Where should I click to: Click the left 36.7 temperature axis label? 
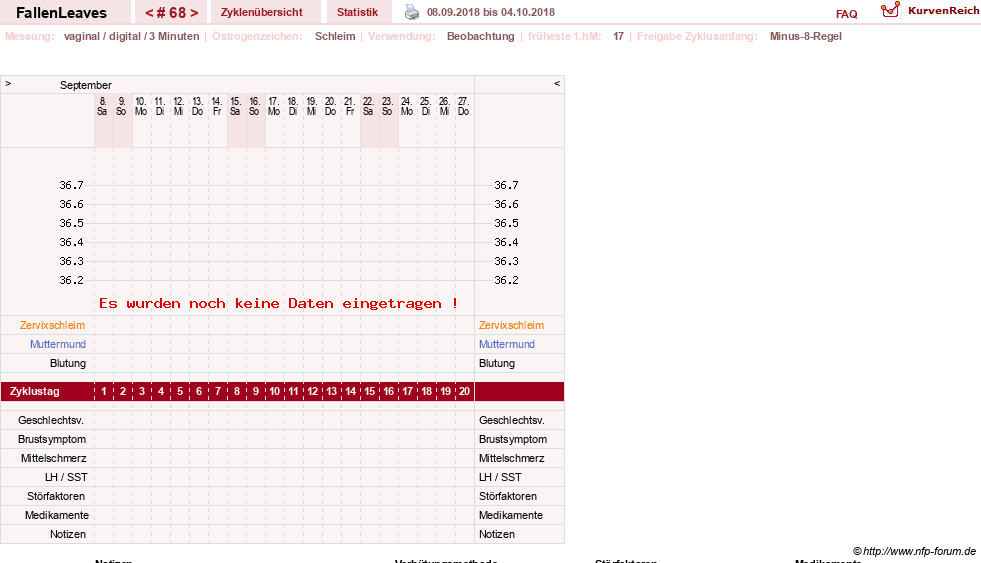(71, 185)
